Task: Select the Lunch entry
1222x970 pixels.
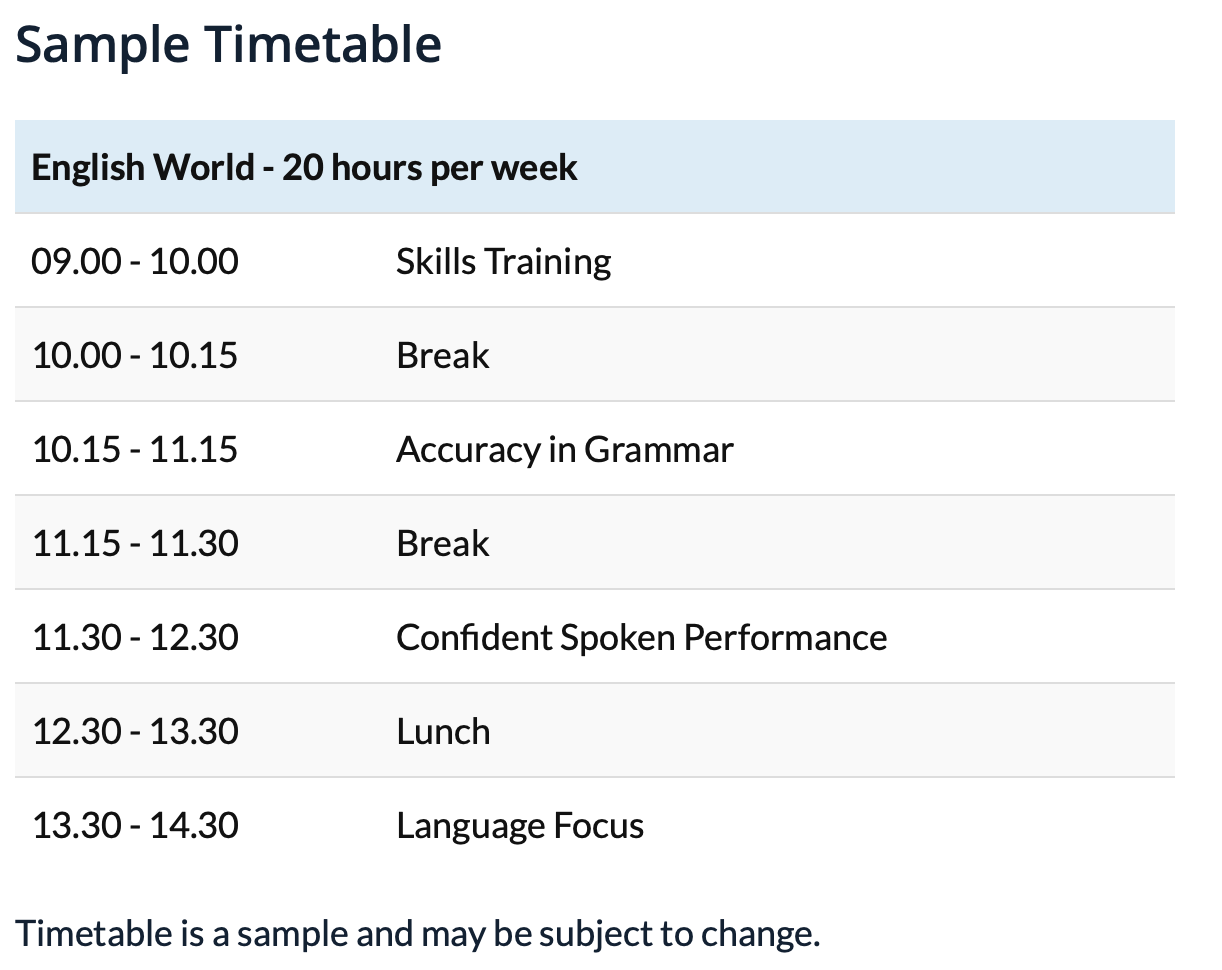Action: coord(443,732)
